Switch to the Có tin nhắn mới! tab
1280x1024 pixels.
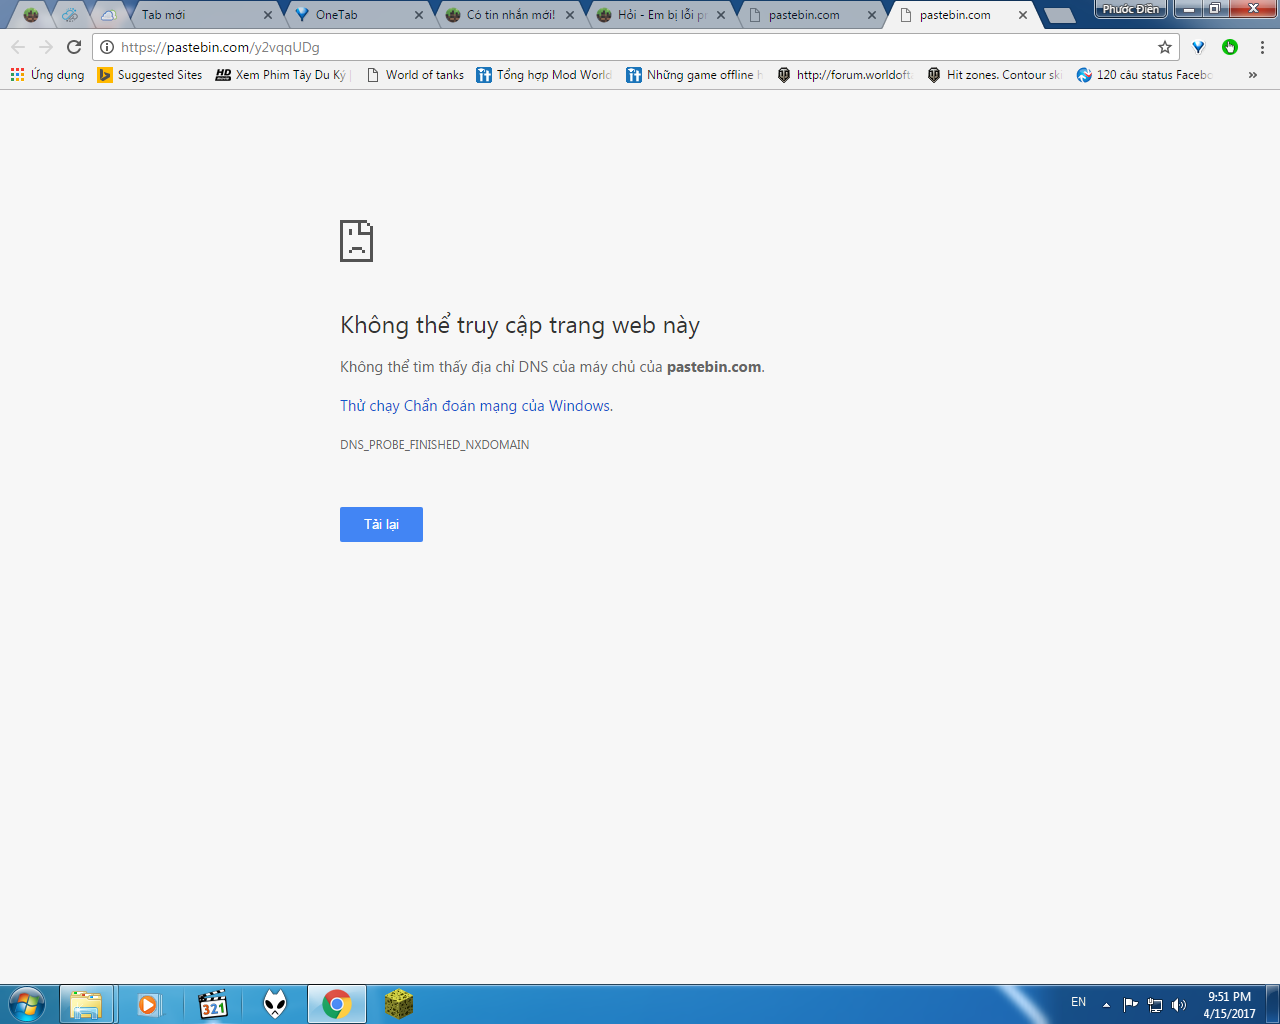(x=510, y=15)
